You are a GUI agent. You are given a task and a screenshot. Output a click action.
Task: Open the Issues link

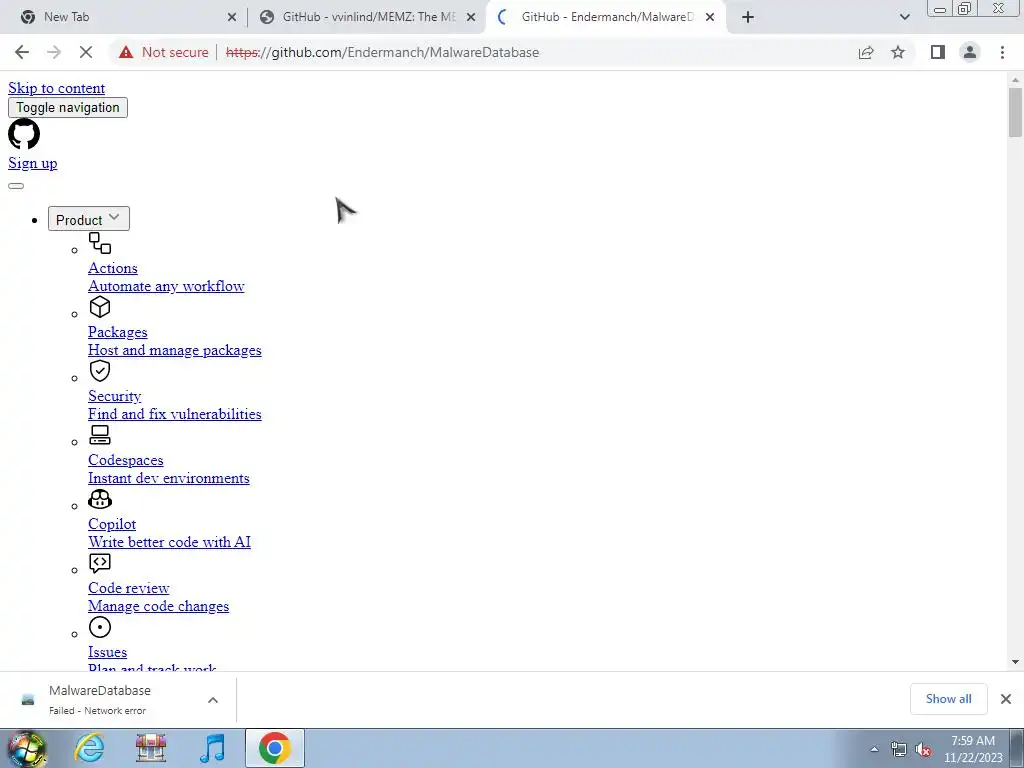click(x=107, y=652)
